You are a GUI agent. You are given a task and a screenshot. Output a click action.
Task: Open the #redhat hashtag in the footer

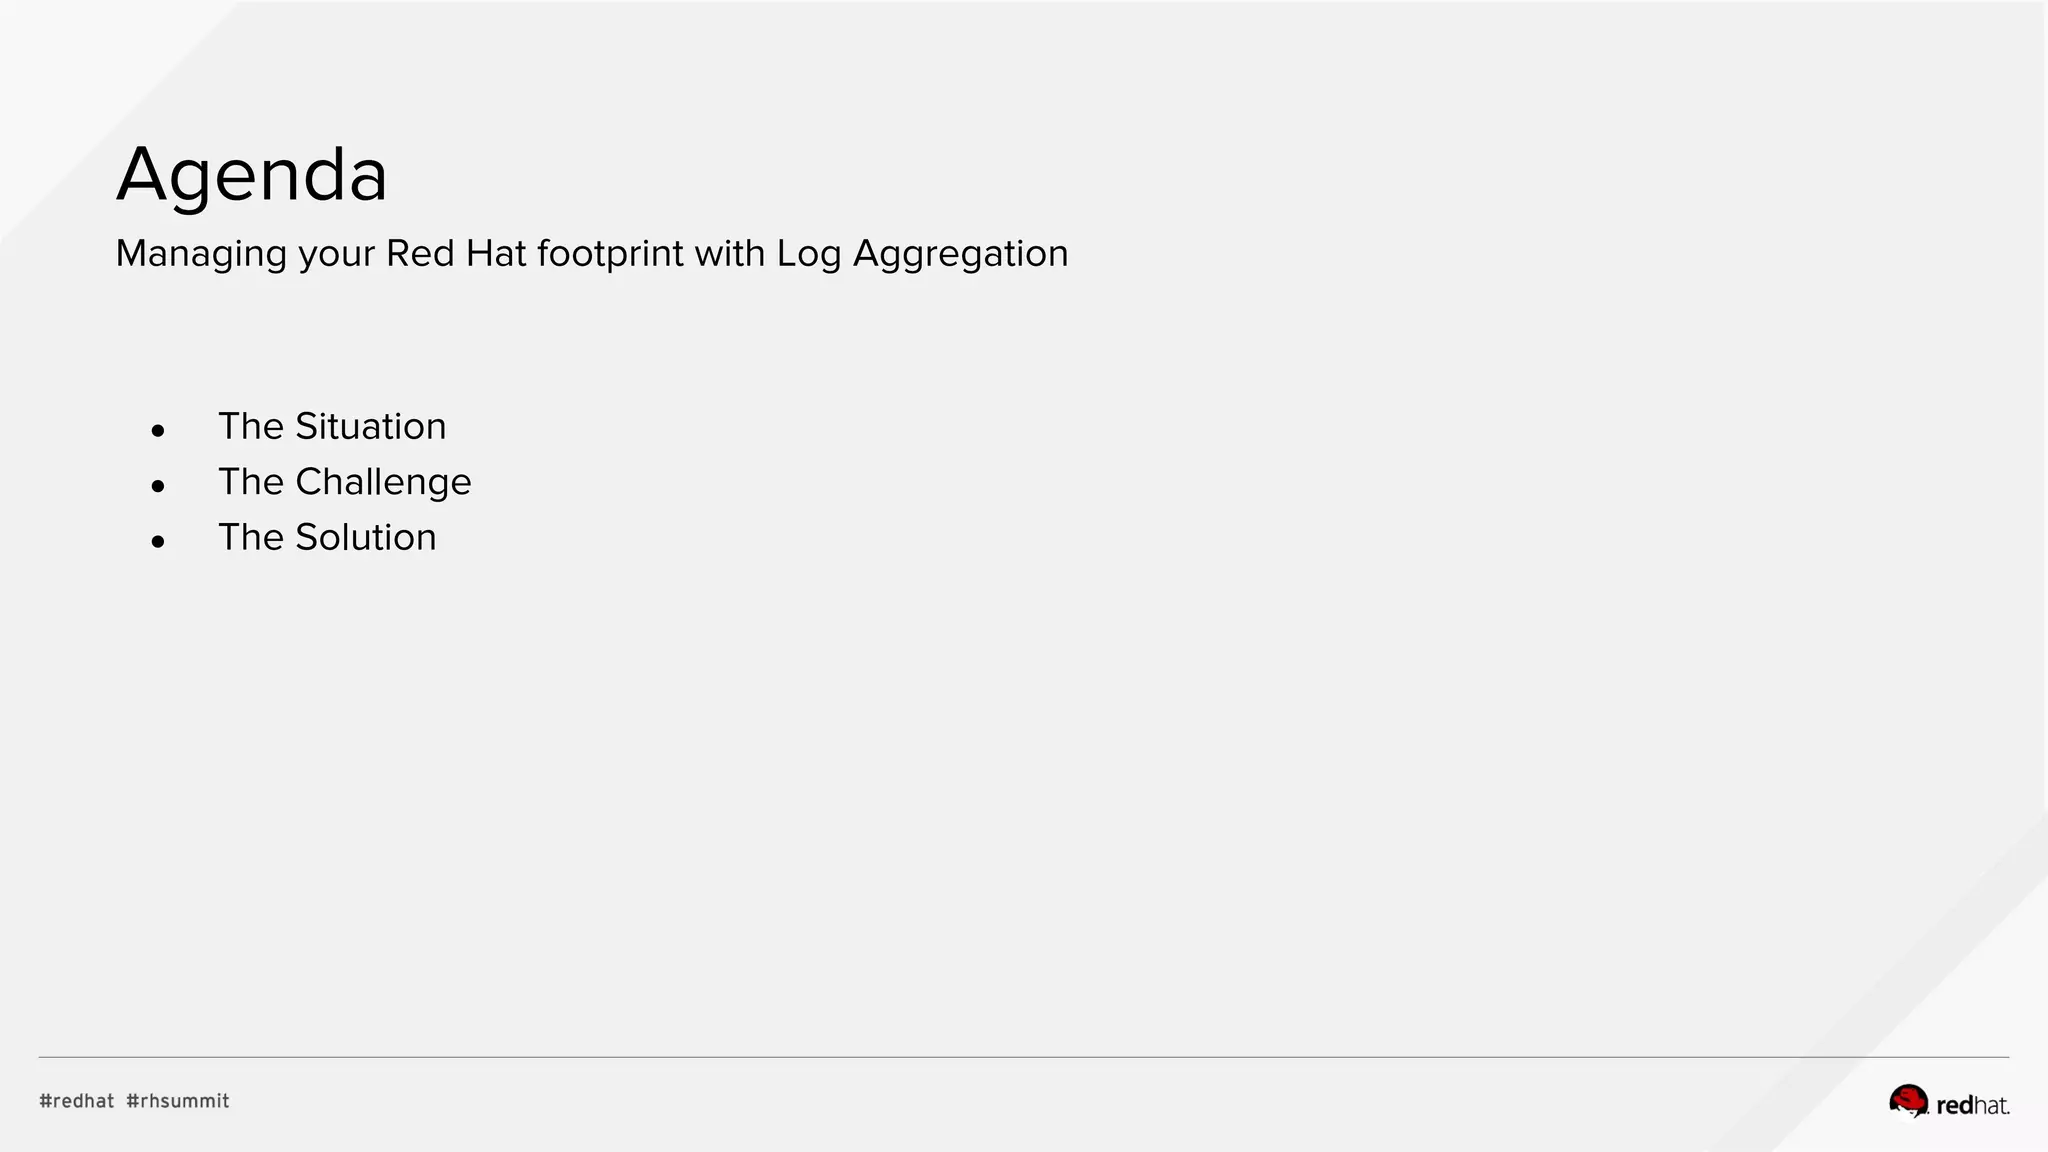coord(77,1101)
